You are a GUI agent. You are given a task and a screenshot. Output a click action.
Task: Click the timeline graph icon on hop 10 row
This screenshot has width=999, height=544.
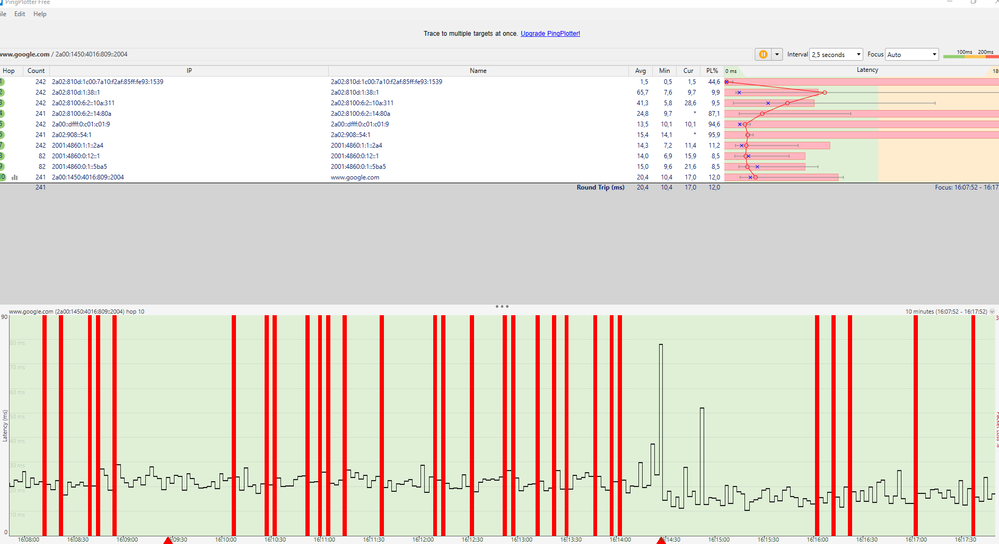pos(15,178)
